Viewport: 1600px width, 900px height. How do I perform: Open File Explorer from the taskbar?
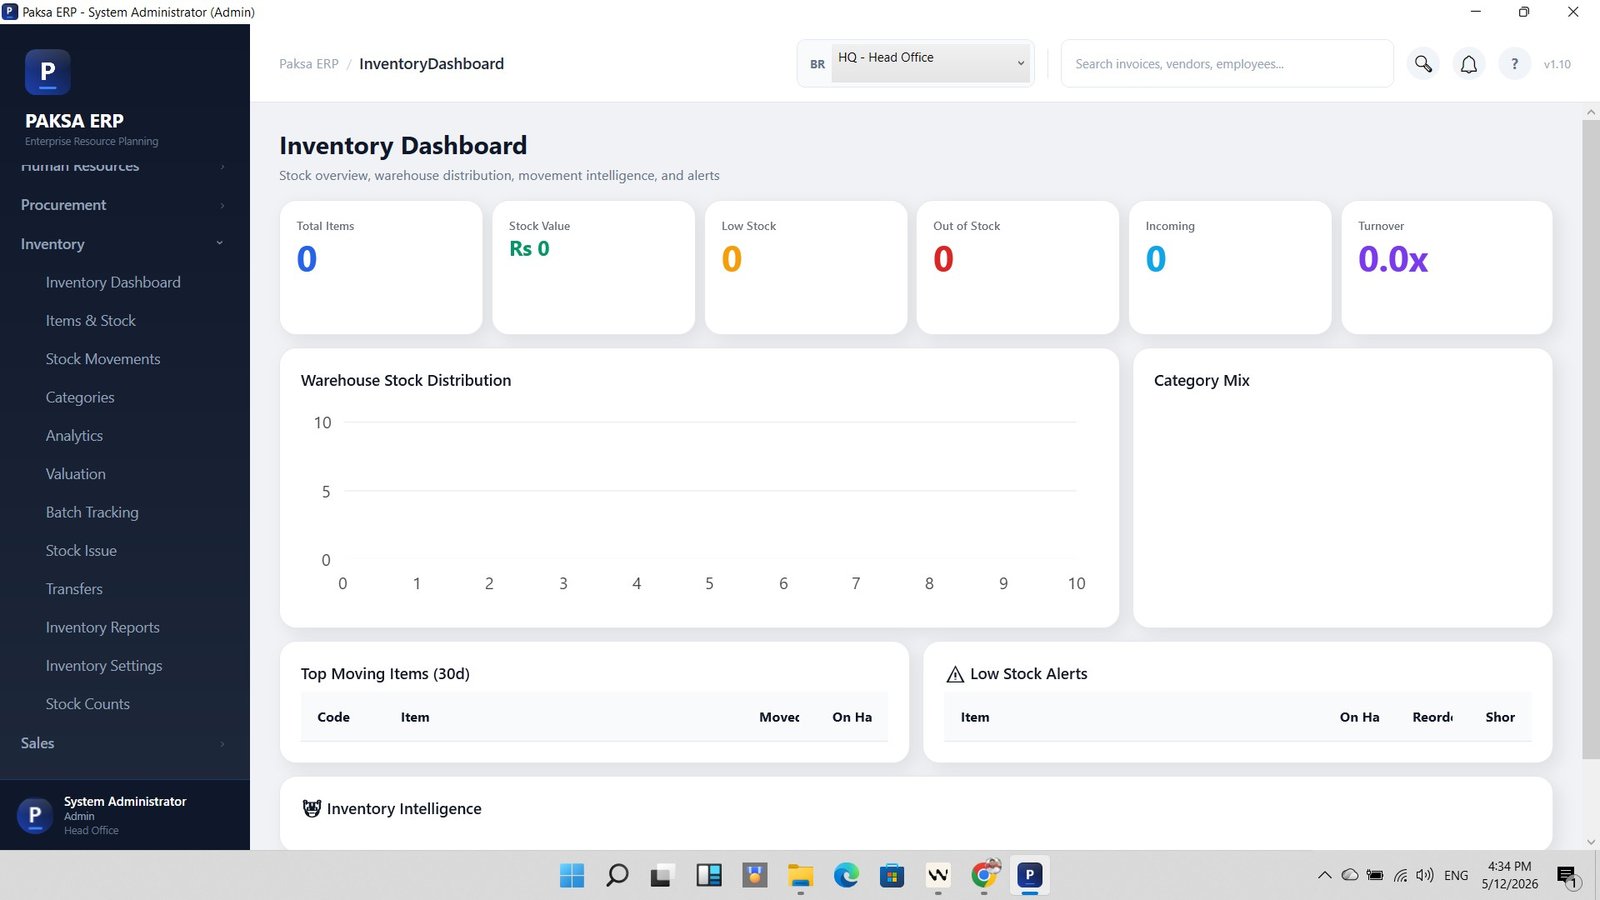[800, 876]
